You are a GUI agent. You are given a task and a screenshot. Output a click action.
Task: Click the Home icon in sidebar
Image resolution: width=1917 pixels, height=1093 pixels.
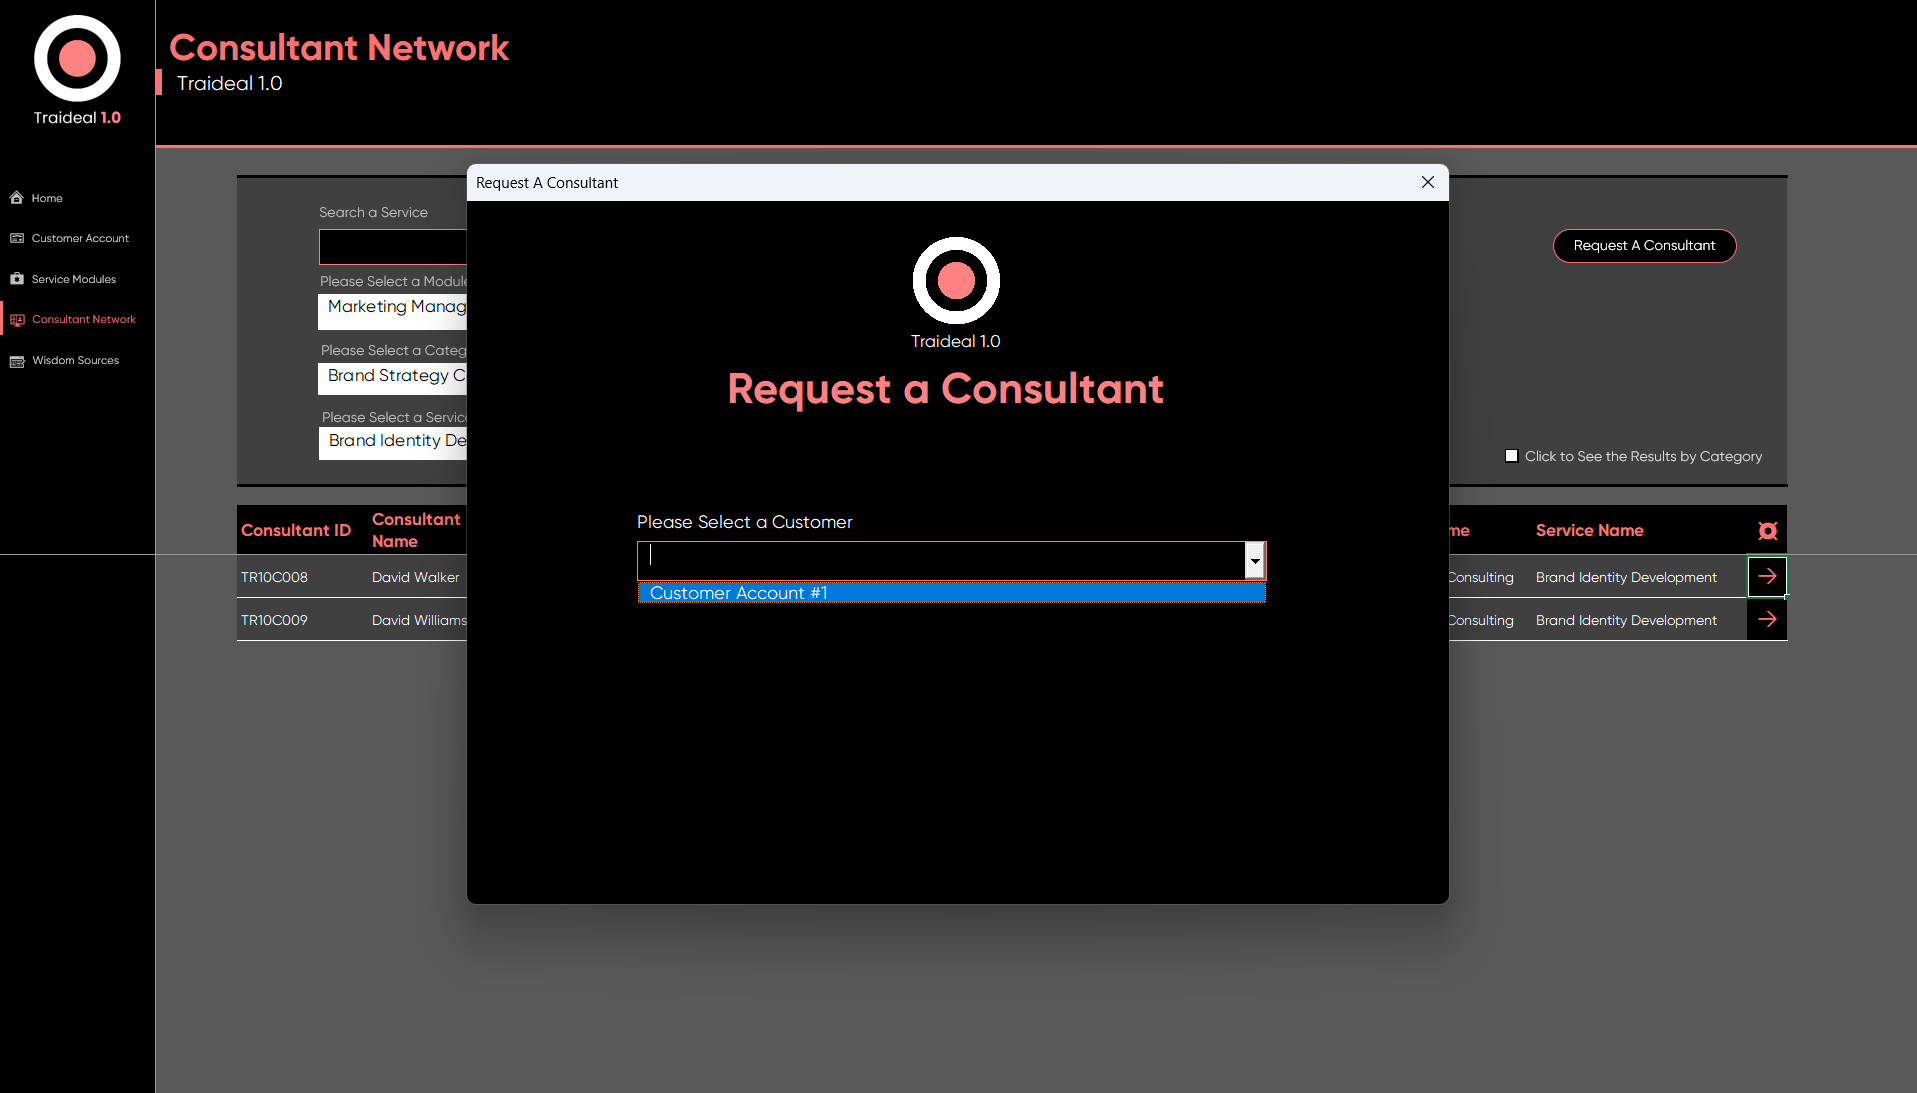[17, 198]
